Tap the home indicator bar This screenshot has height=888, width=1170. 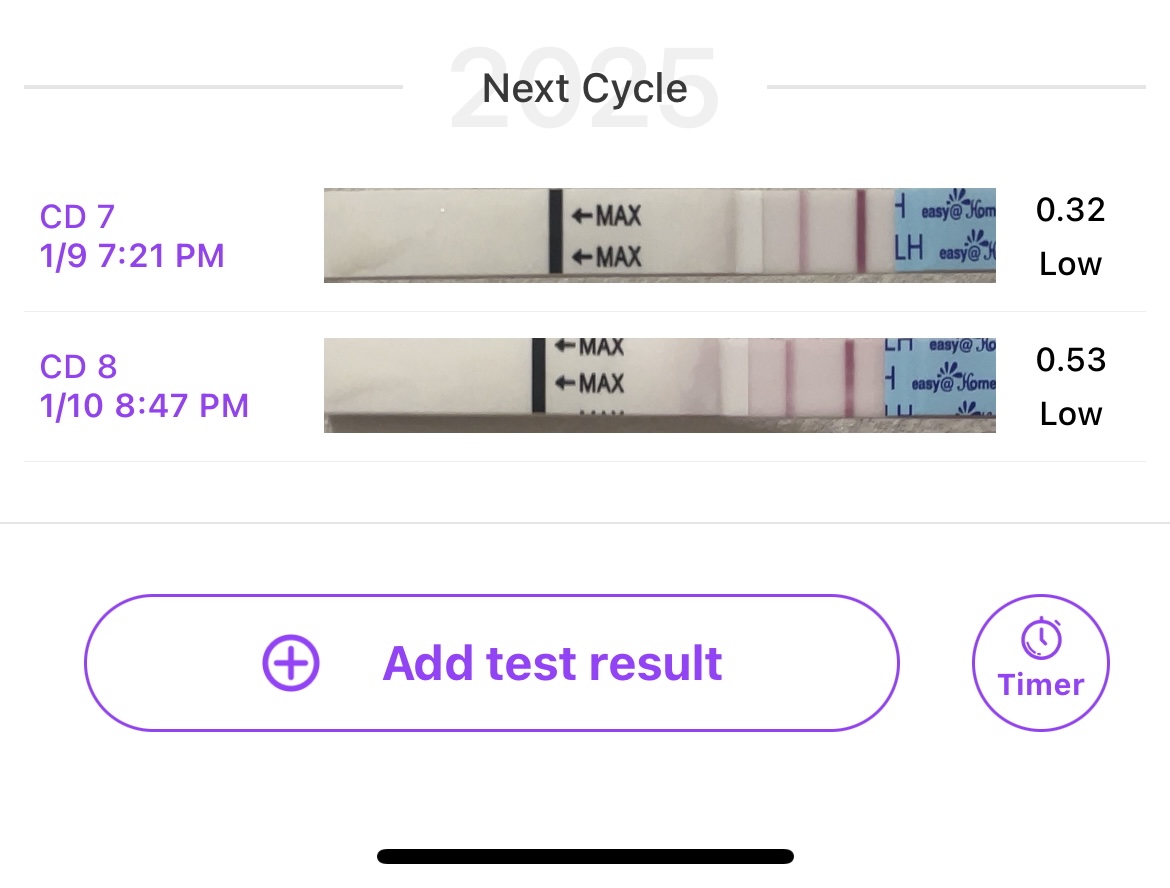click(585, 856)
